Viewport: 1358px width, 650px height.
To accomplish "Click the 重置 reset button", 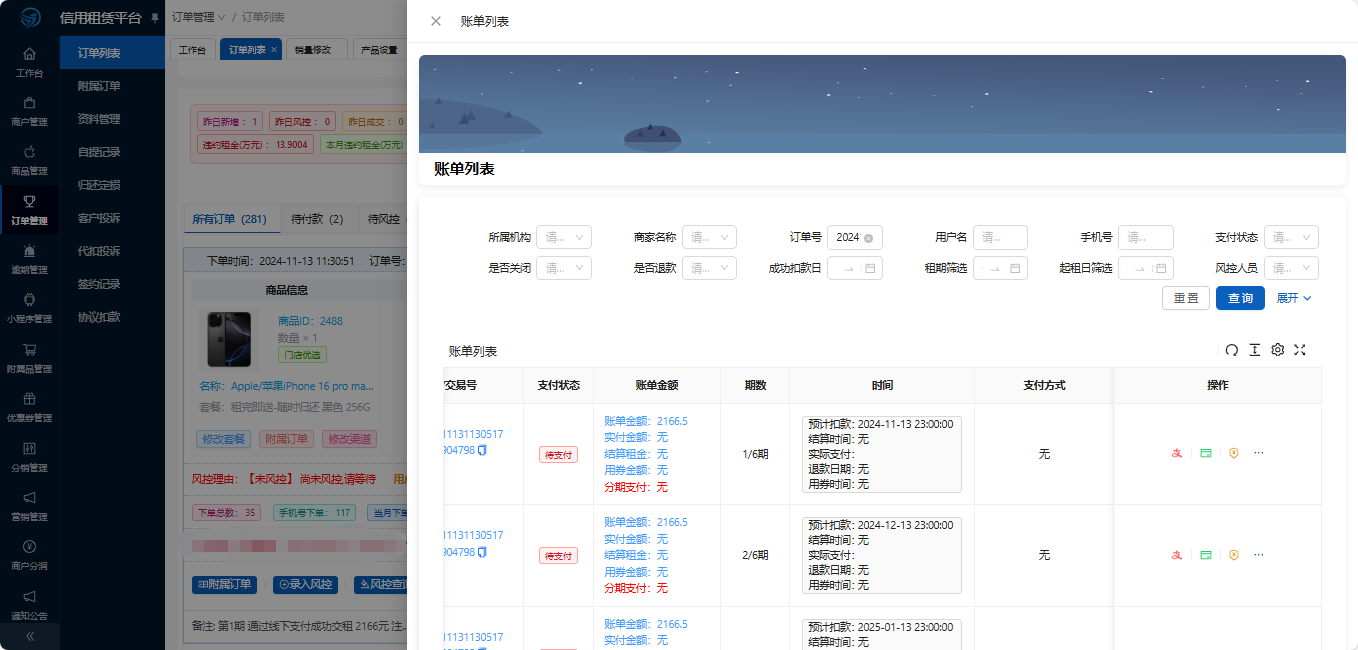I will pos(1186,298).
